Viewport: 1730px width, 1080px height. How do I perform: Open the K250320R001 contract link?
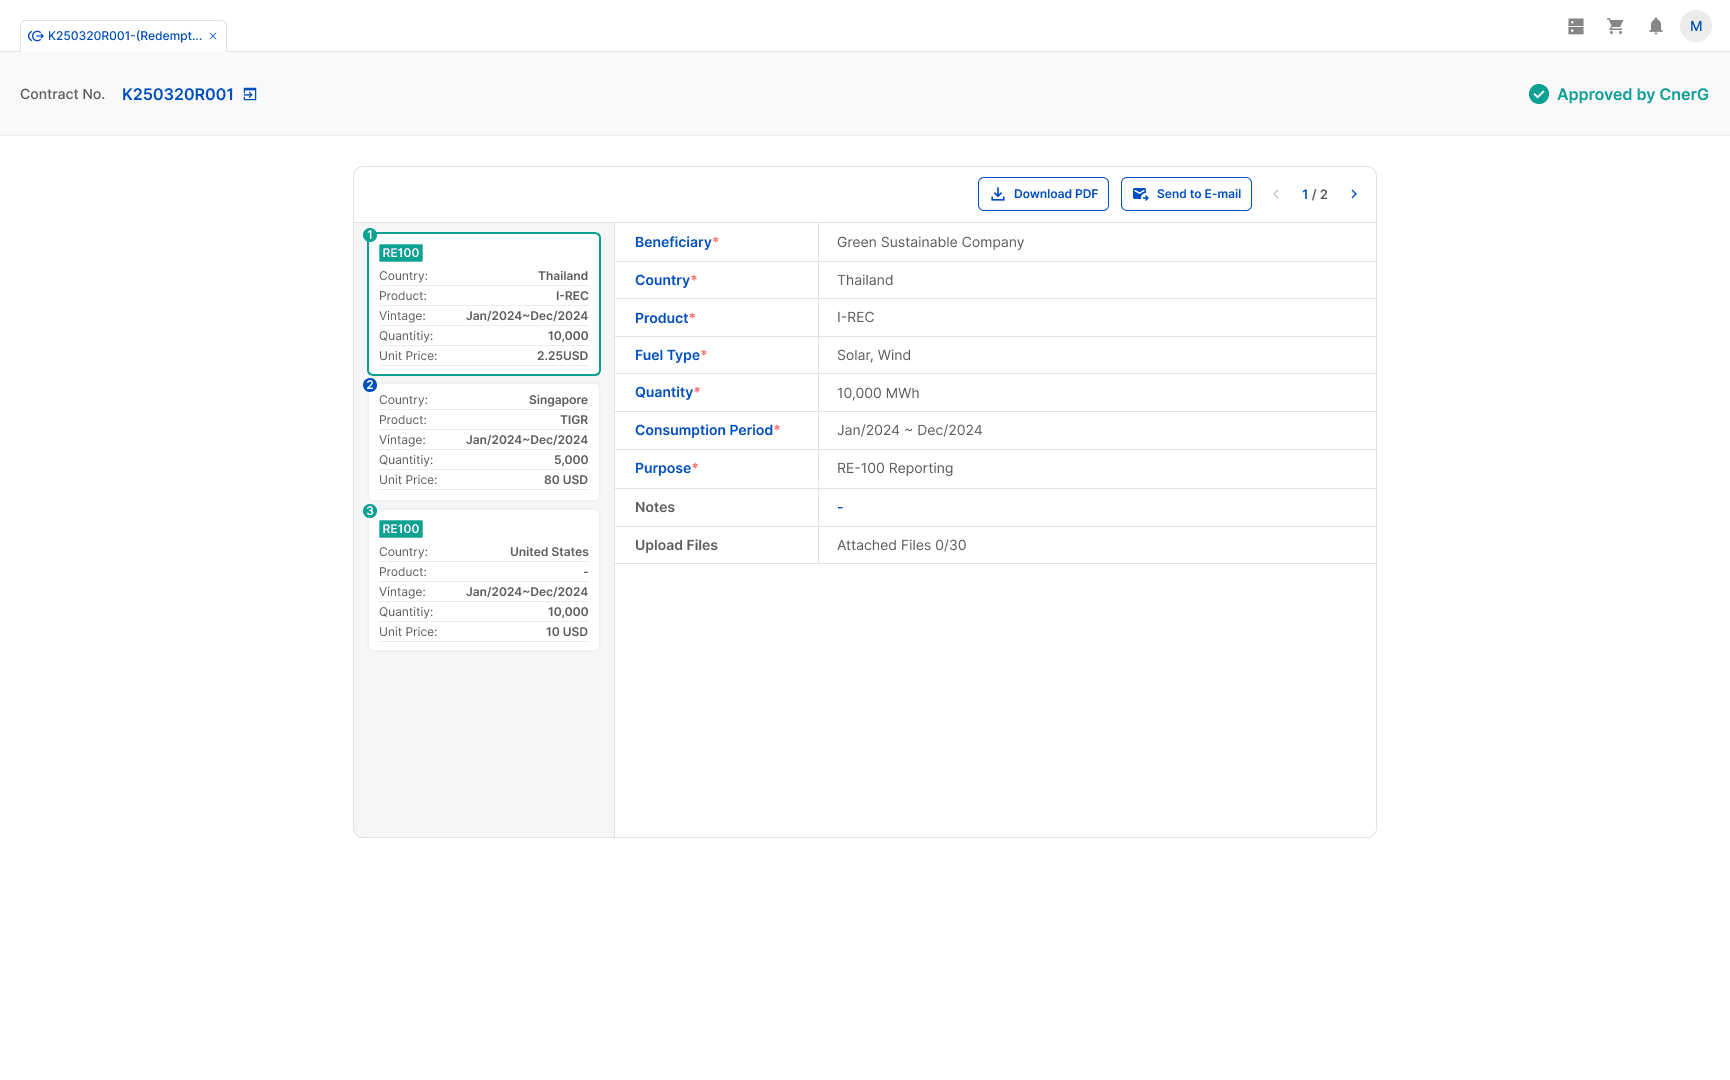coord(178,94)
